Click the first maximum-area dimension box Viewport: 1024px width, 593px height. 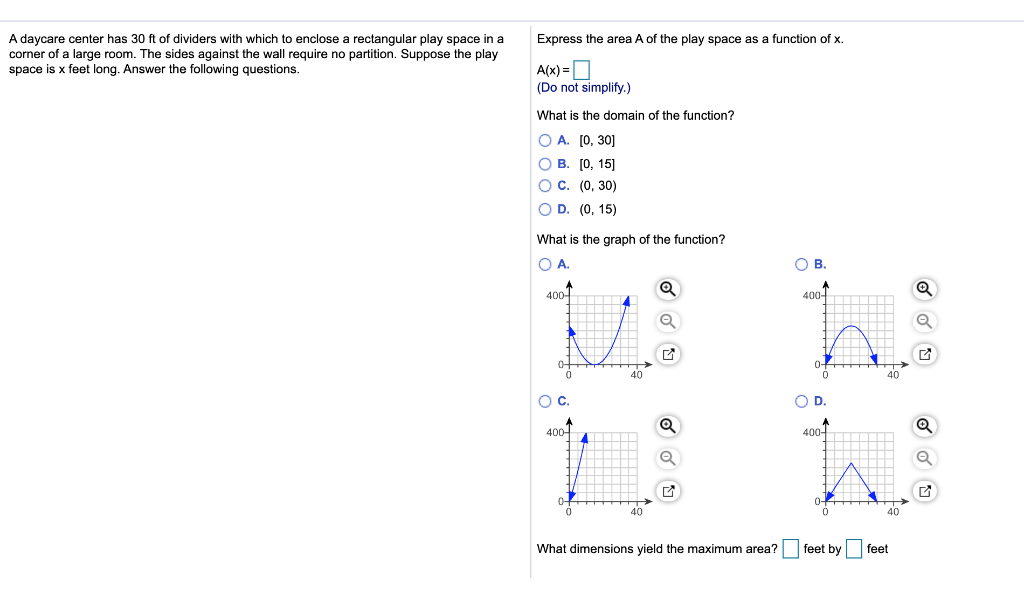790,548
